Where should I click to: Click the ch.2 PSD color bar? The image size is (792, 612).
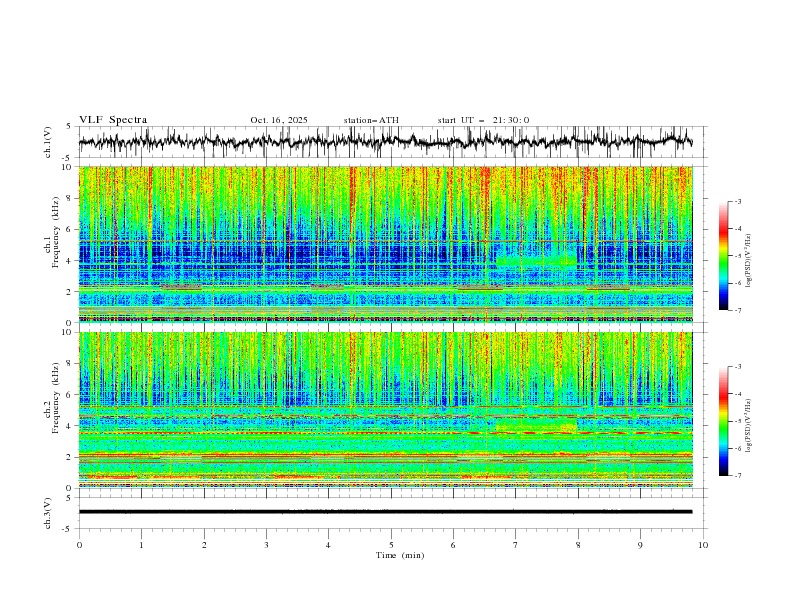click(x=723, y=421)
